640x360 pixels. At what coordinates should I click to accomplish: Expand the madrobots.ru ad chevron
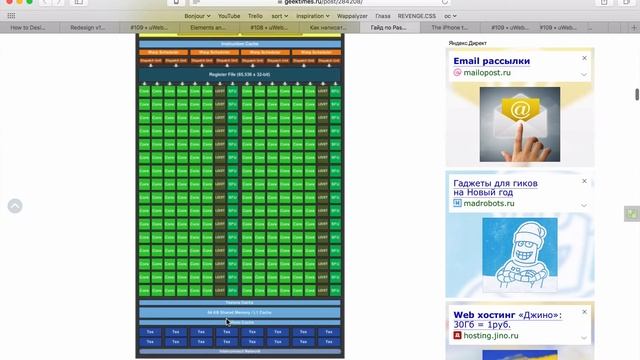(584, 205)
